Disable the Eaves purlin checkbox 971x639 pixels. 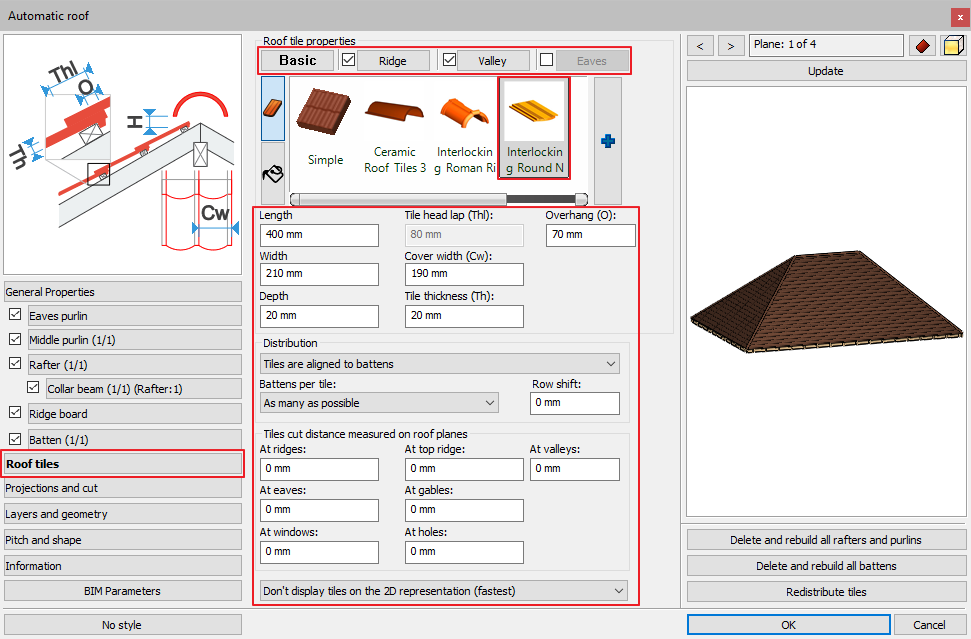(15, 315)
